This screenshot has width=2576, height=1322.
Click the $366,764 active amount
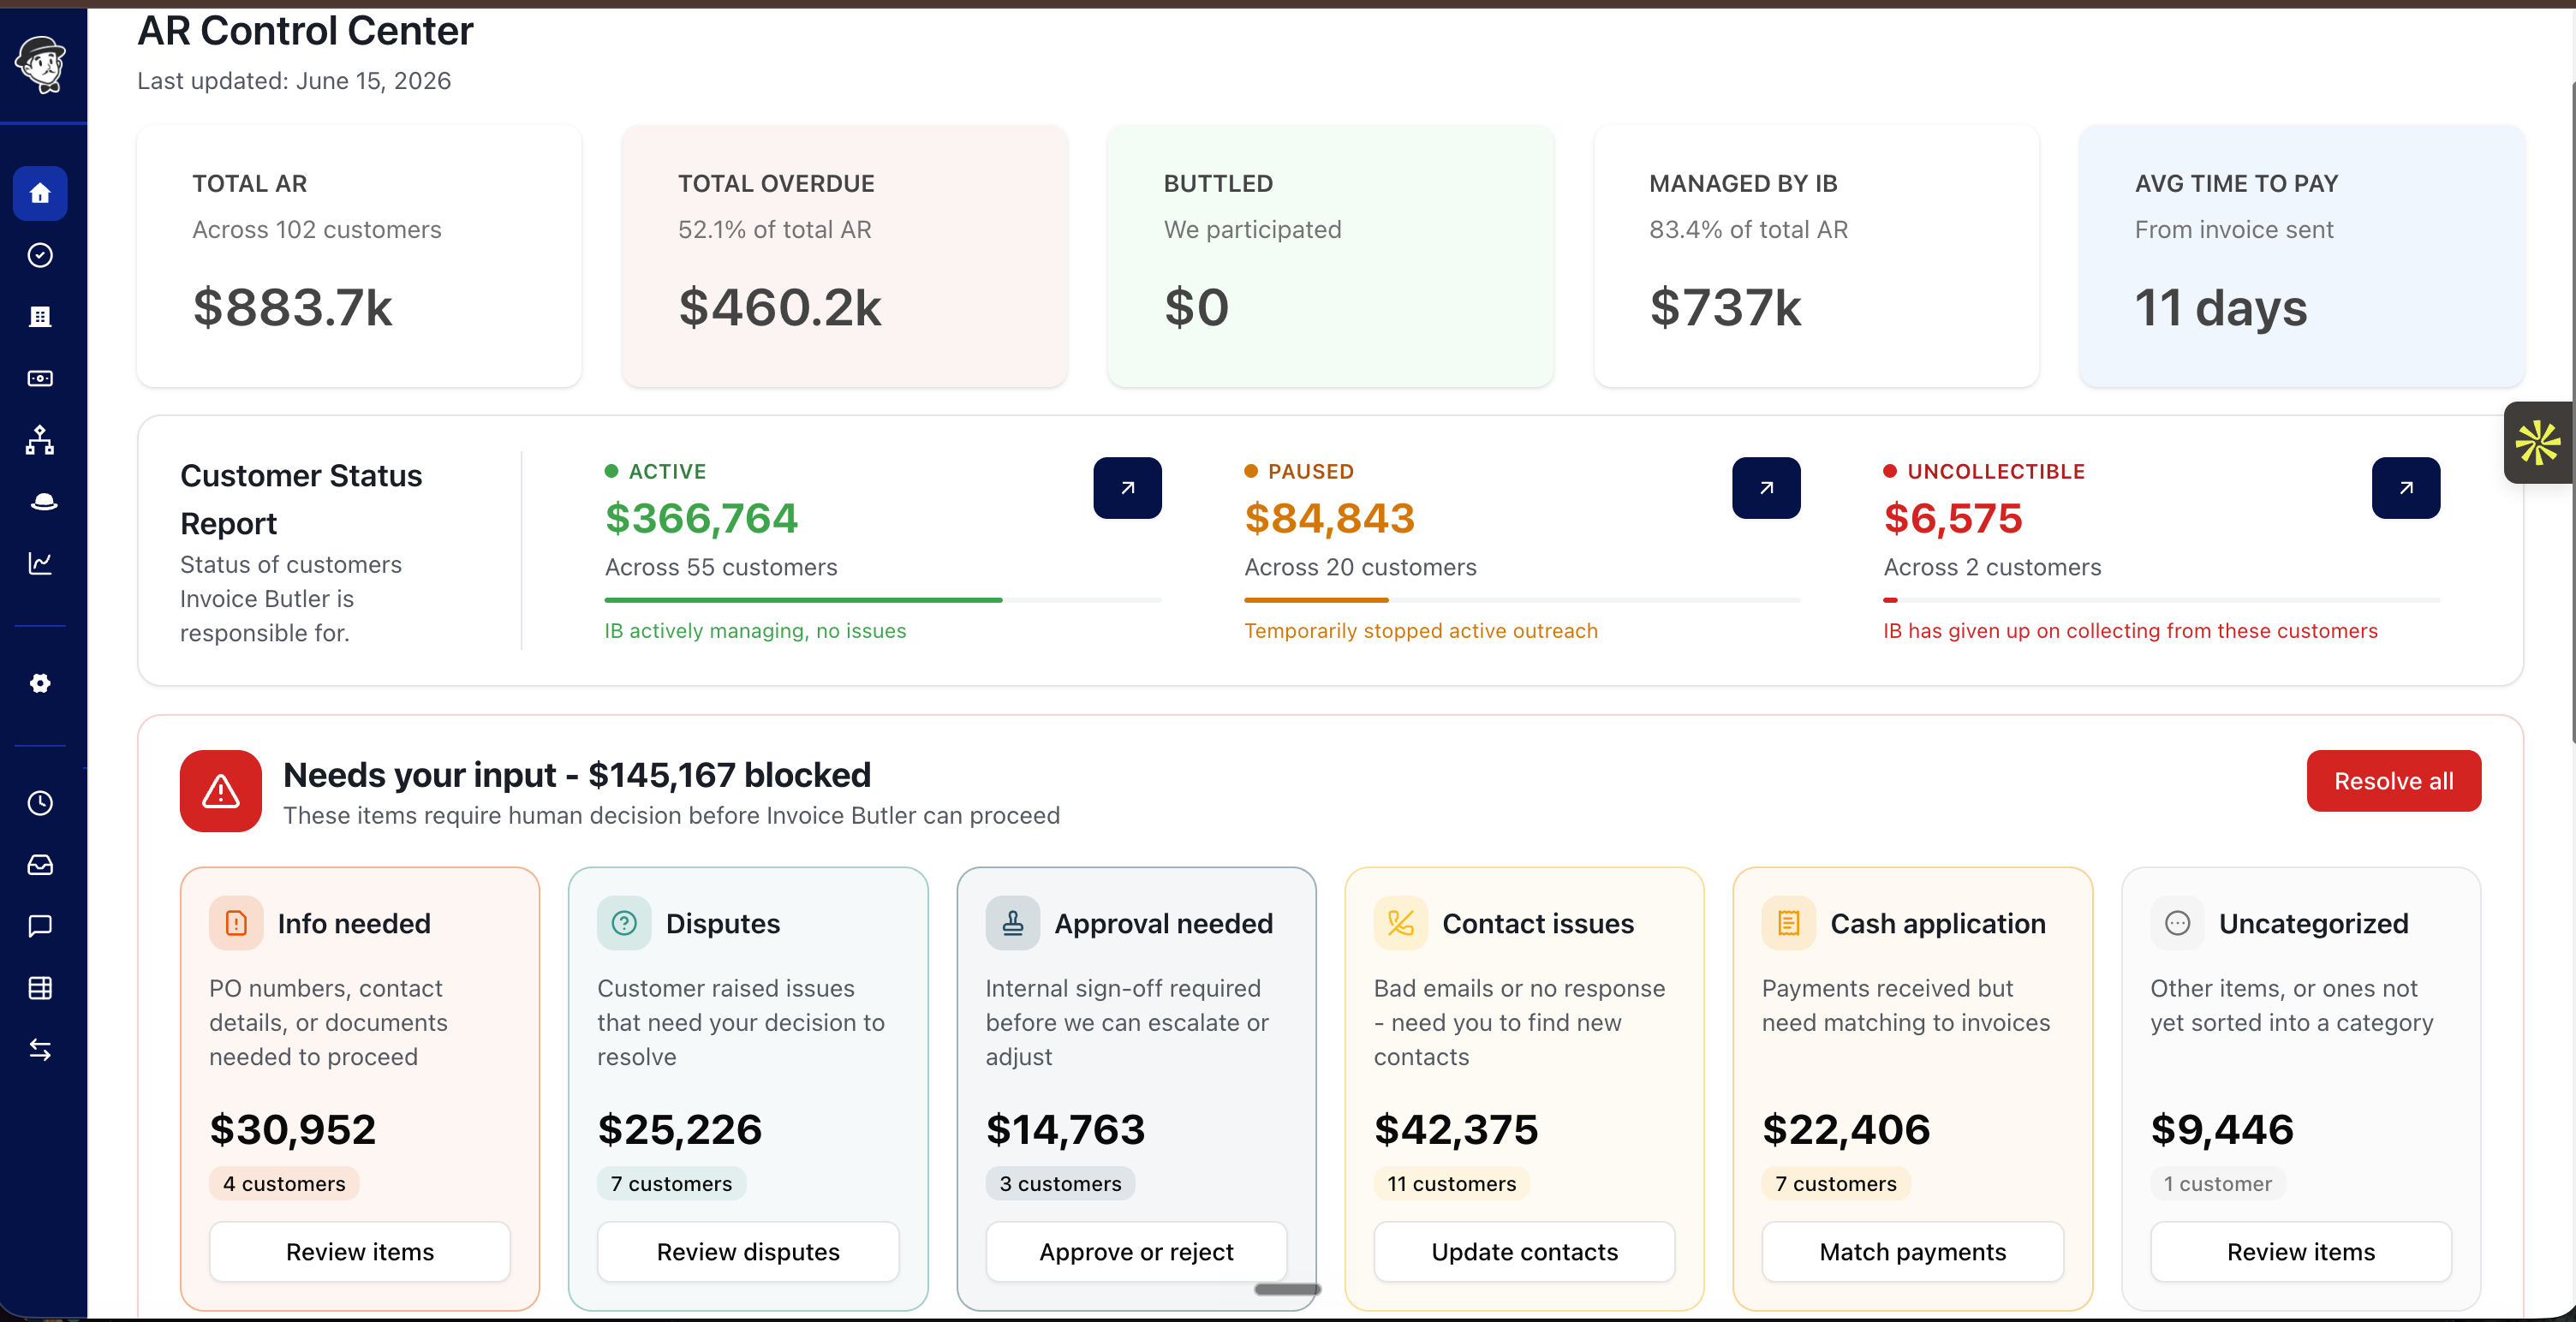click(x=701, y=518)
